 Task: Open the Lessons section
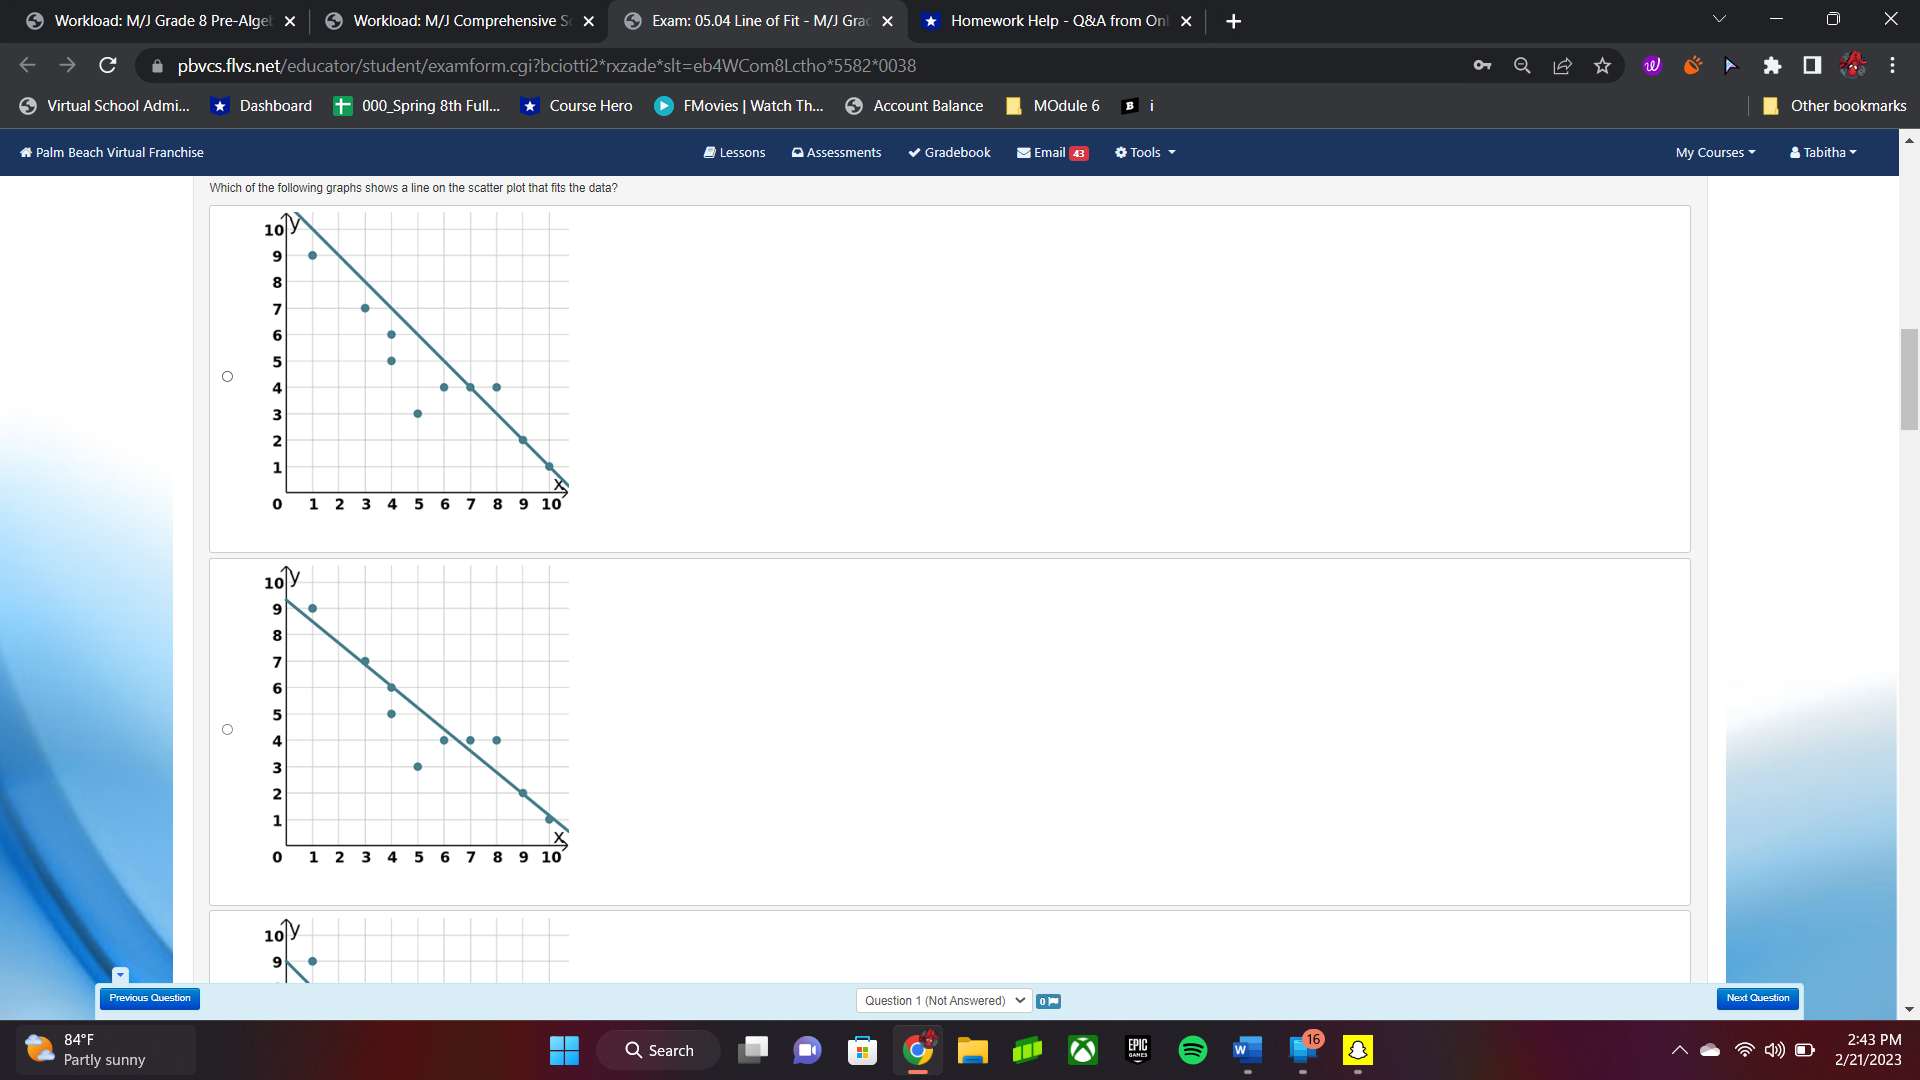coord(735,152)
